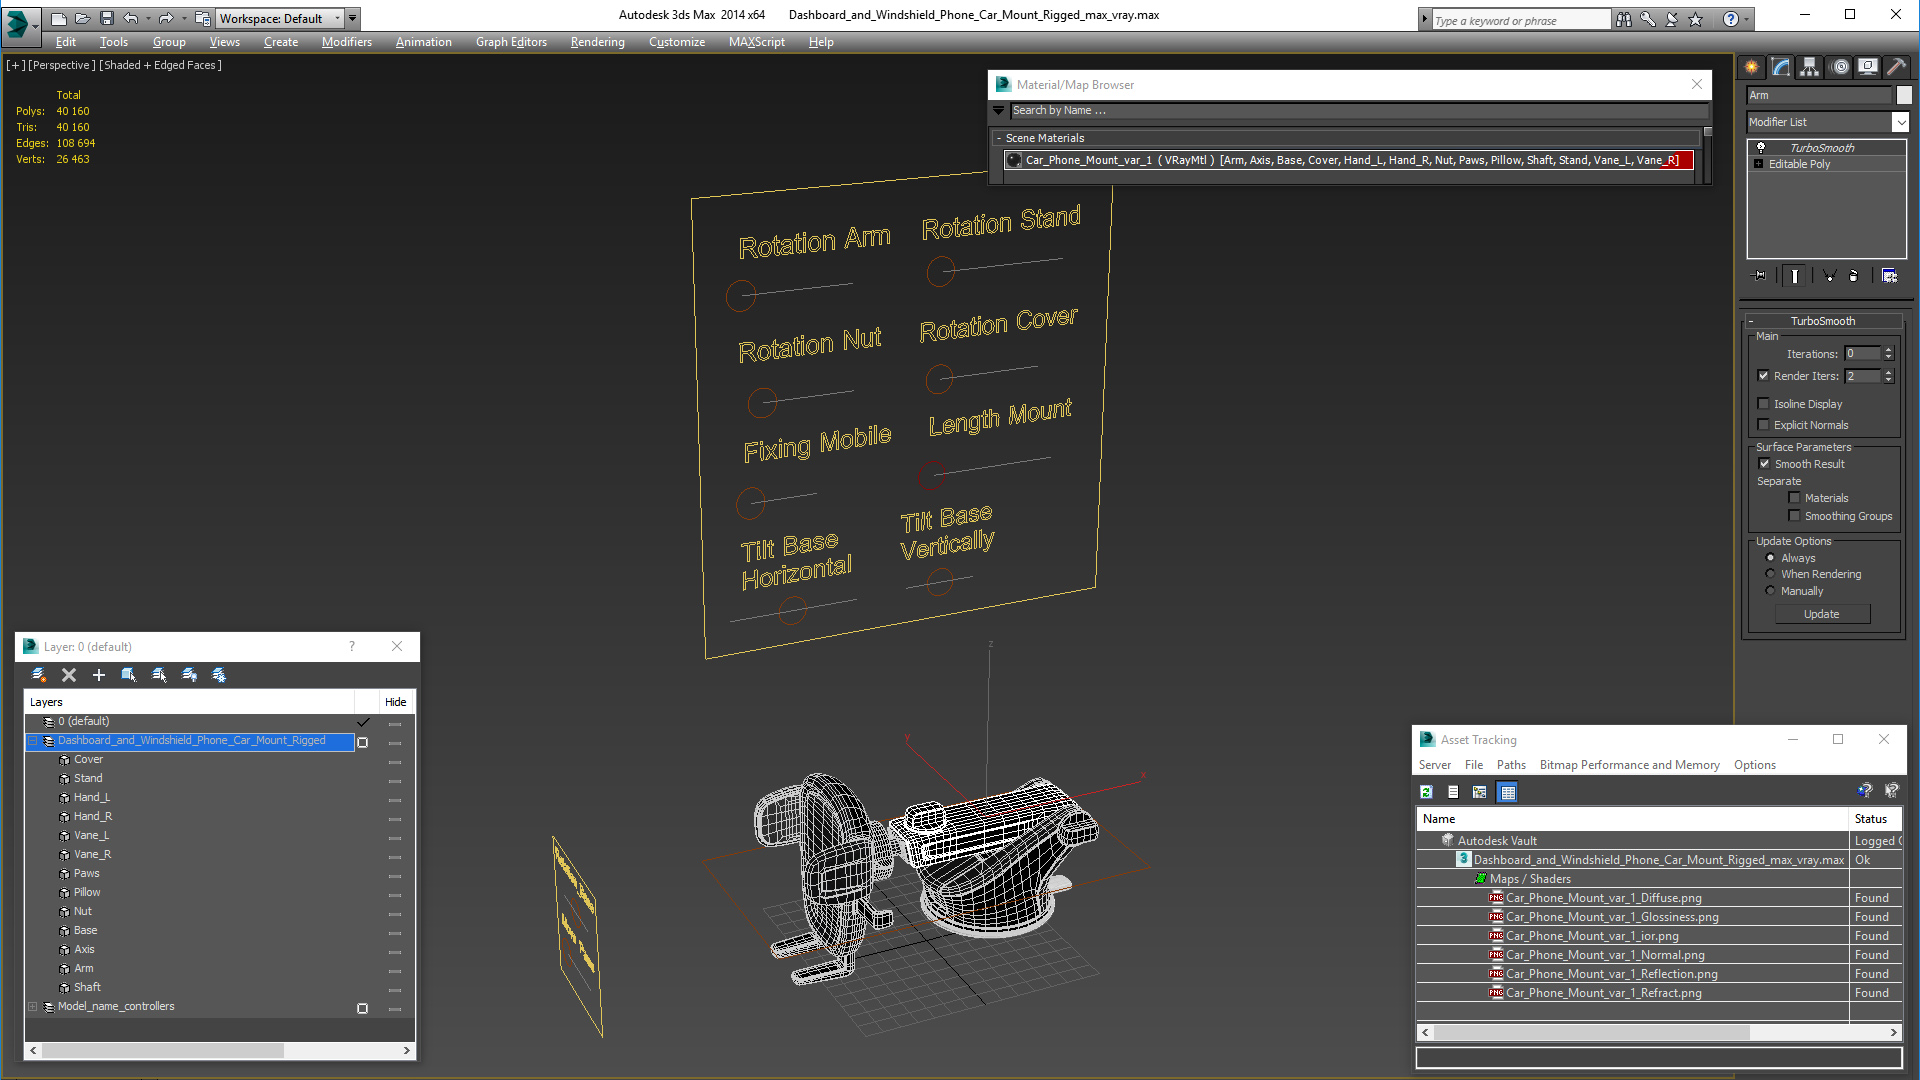Switch Asset Tracking to table view
Screen dimensions: 1920x1080
(x=1508, y=792)
